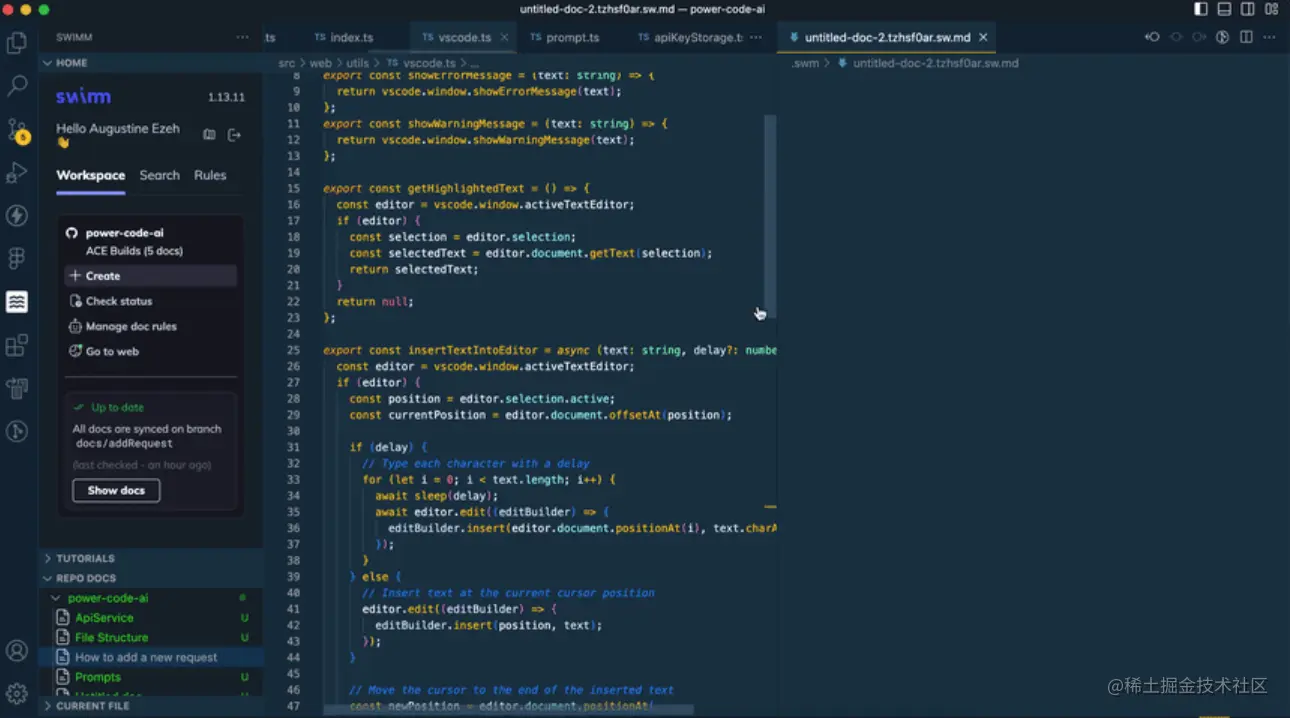Switch to the Swimm Search tab

pyautogui.click(x=160, y=175)
